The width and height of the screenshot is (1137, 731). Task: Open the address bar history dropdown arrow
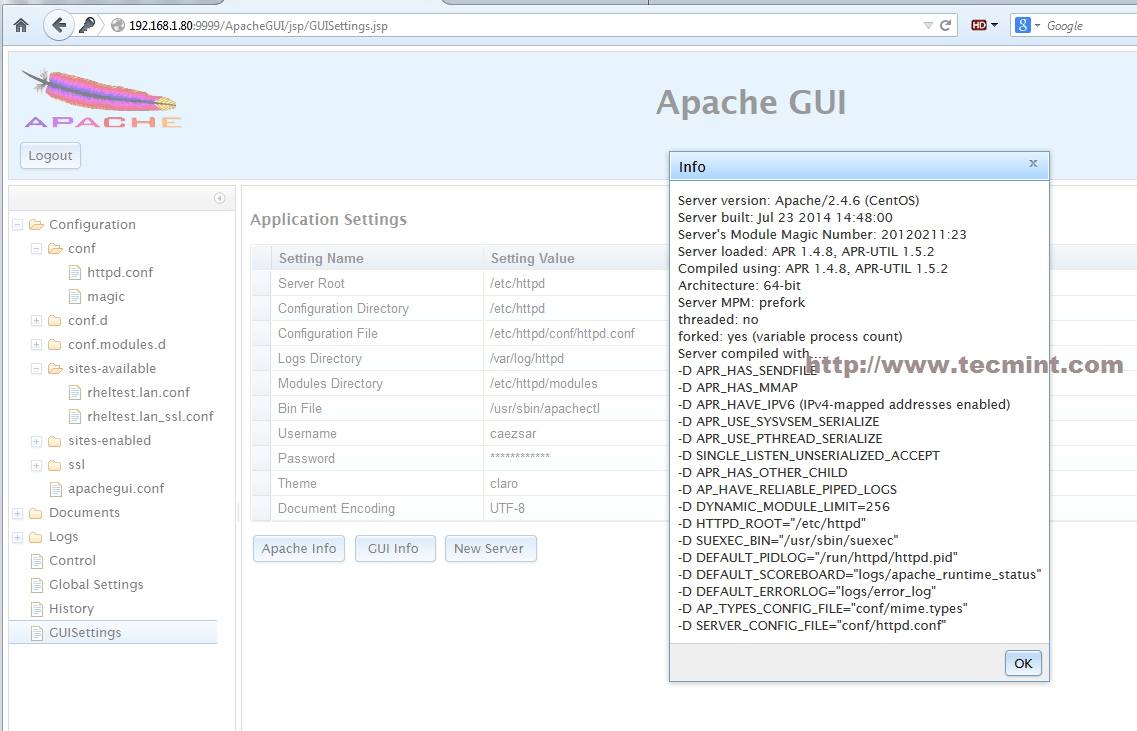927,25
